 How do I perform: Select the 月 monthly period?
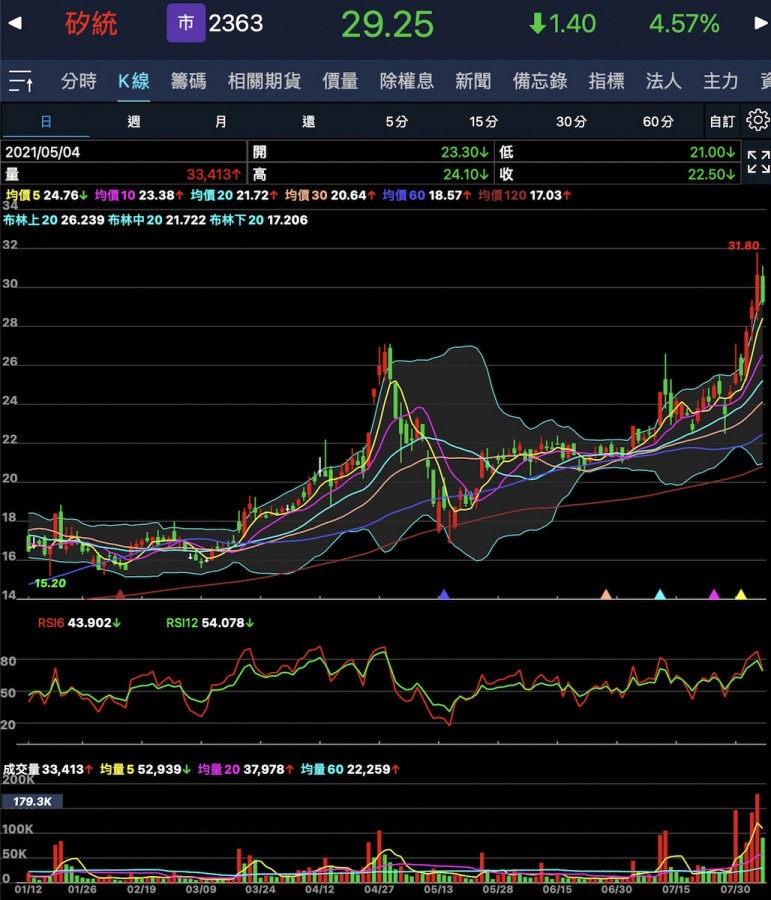[x=221, y=122]
